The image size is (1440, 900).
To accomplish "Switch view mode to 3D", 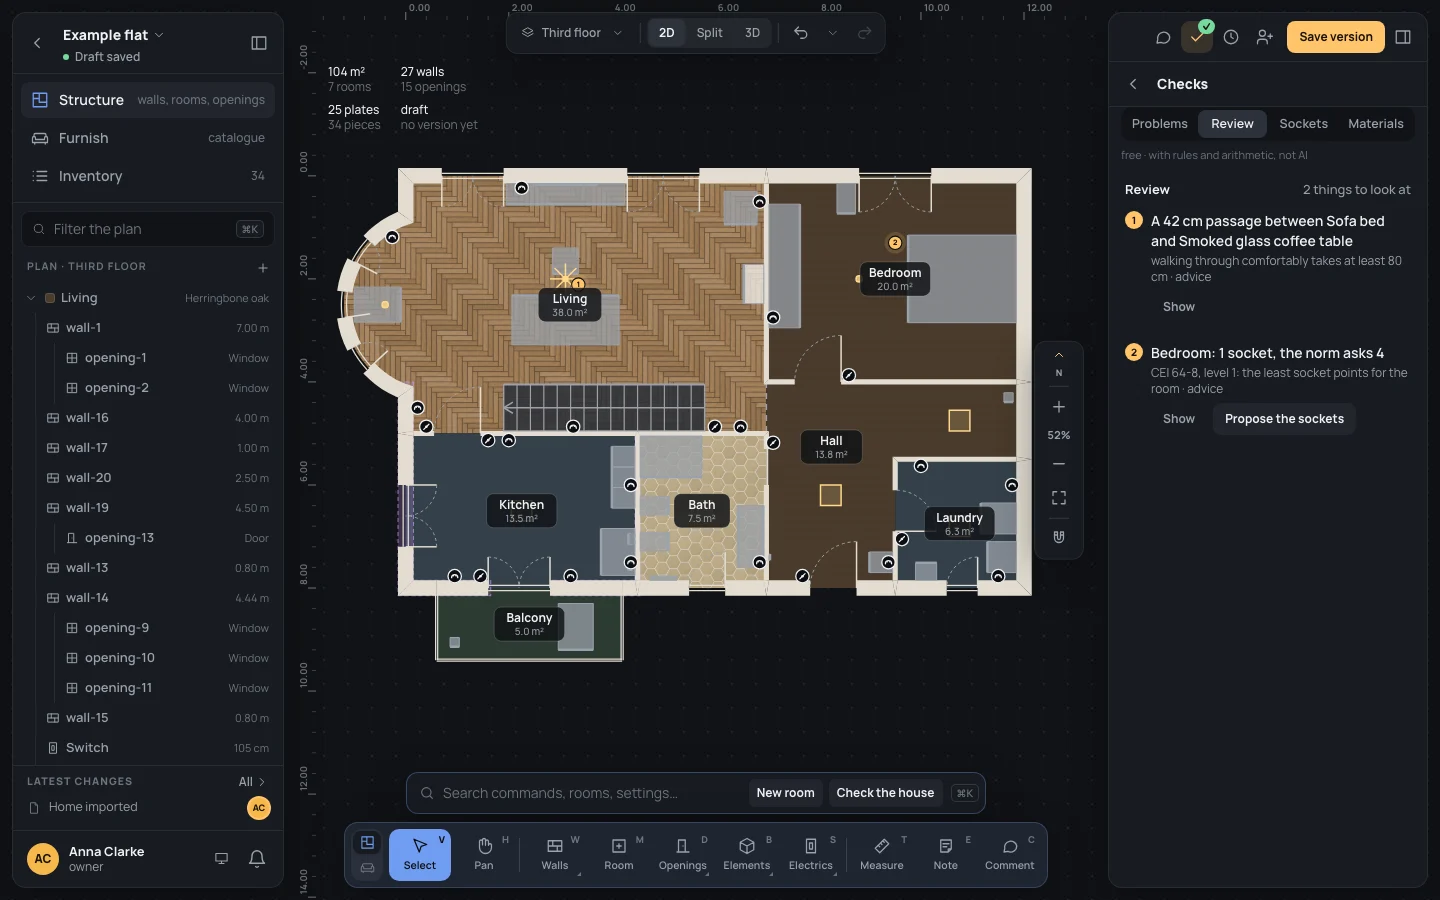I will point(752,33).
